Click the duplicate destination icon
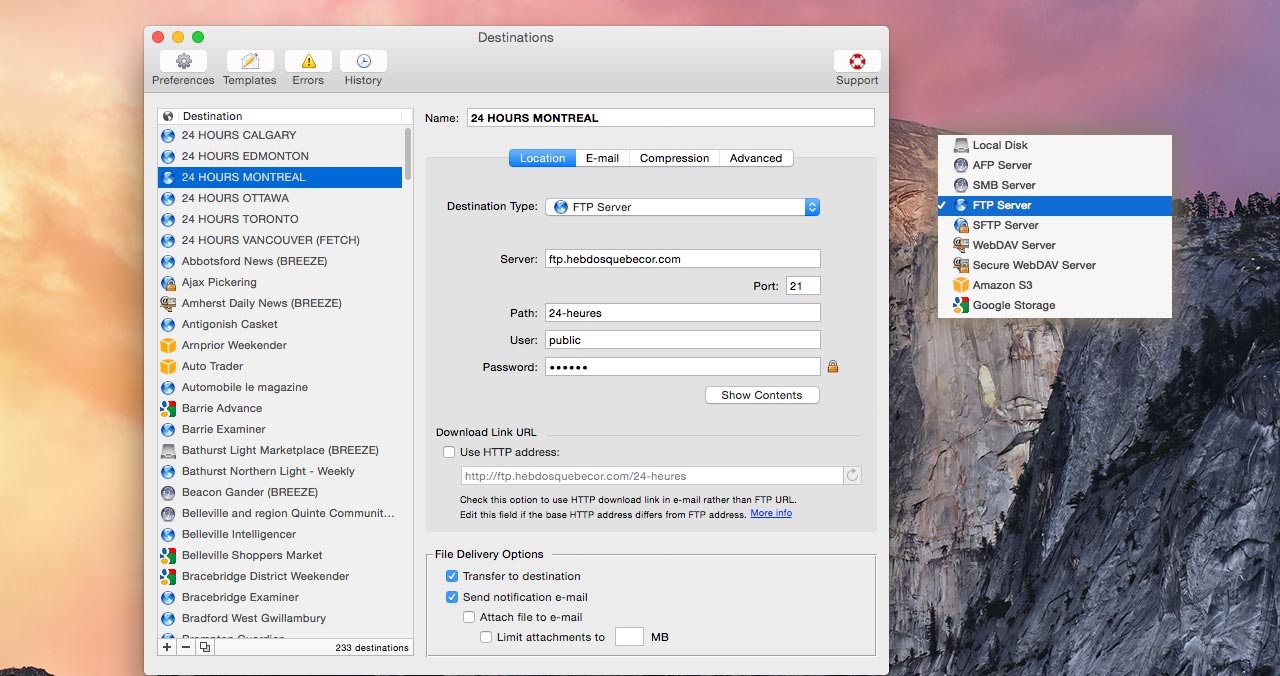The height and width of the screenshot is (676, 1280). coord(205,647)
